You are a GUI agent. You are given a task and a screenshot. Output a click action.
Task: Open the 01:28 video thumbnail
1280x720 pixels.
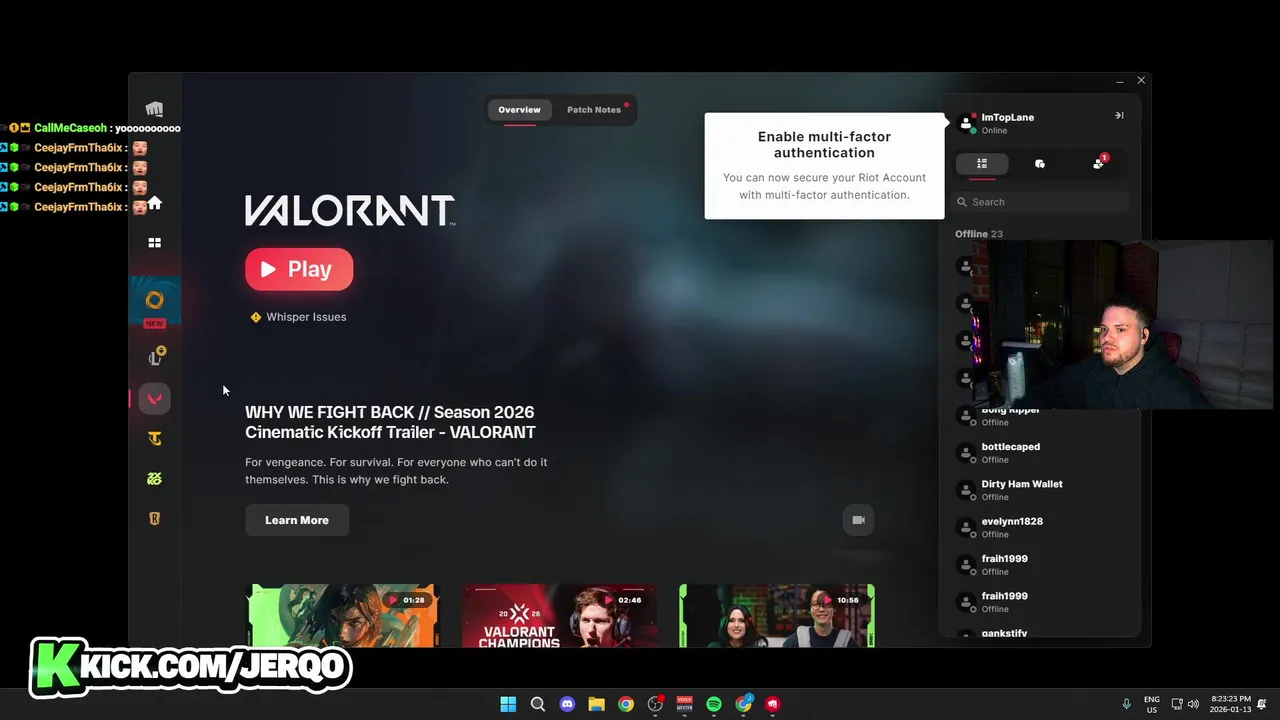point(343,615)
